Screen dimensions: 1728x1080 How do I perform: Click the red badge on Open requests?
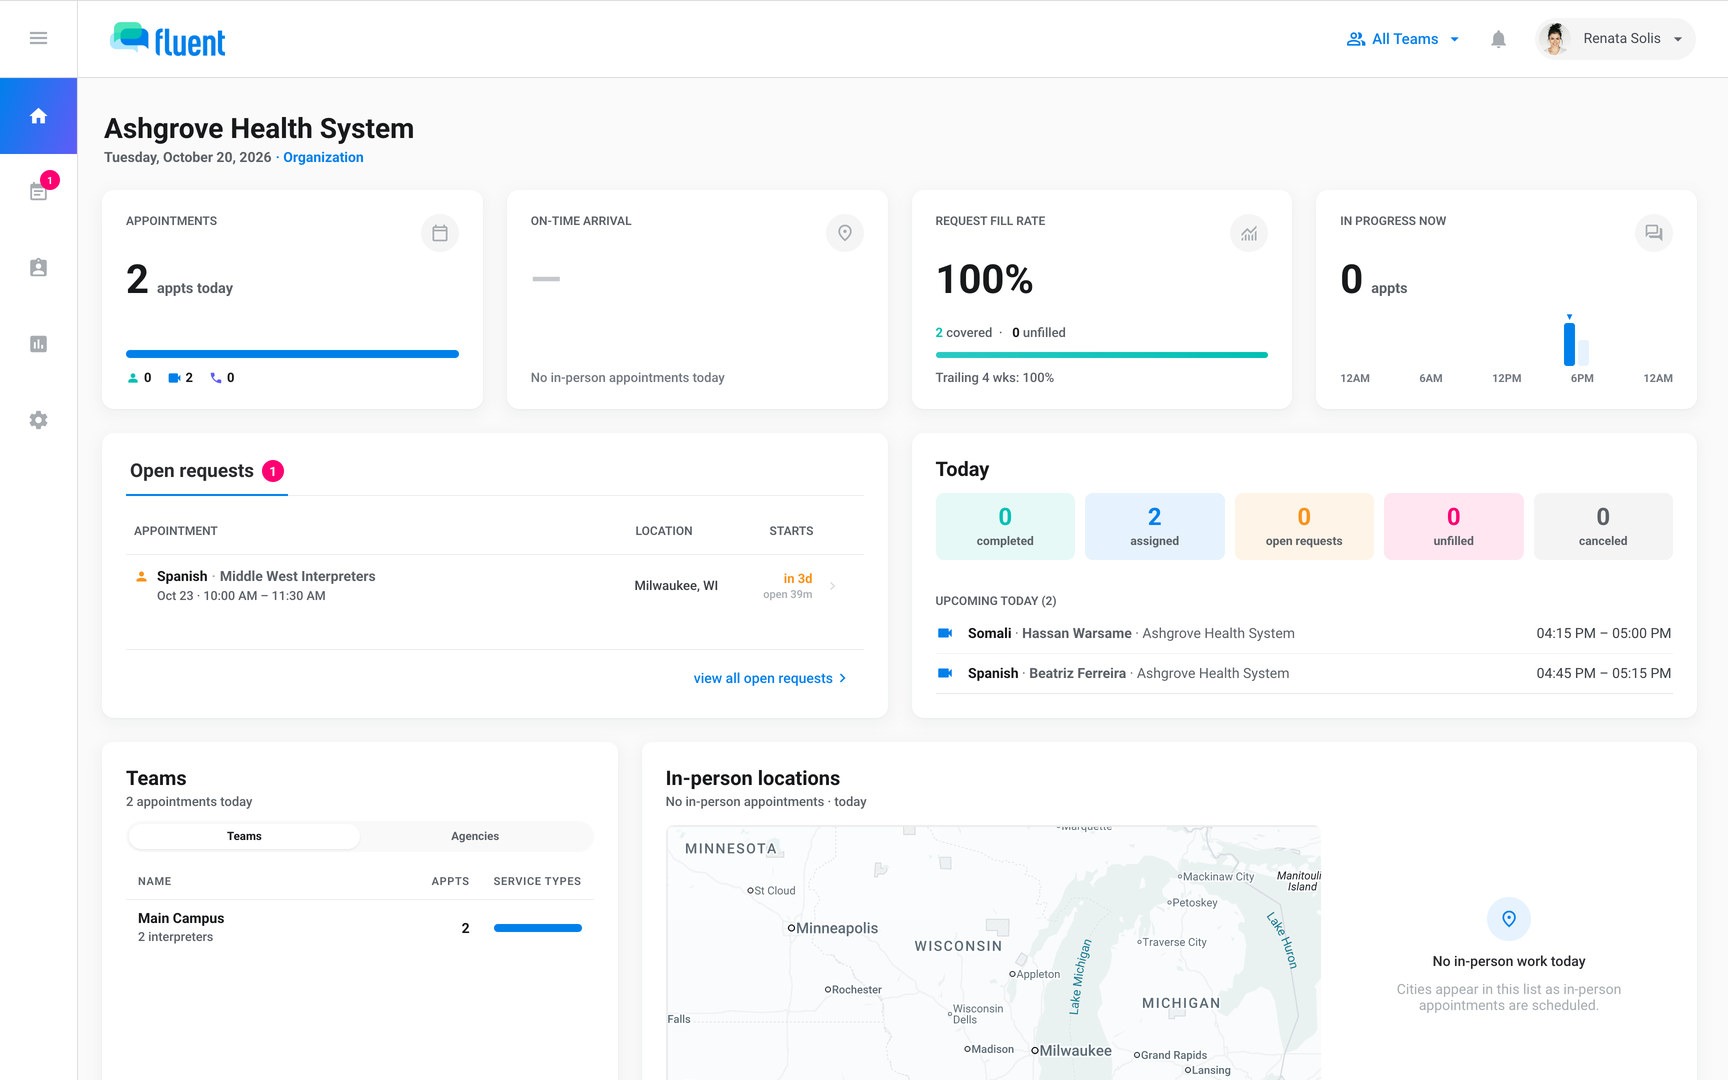click(x=273, y=471)
